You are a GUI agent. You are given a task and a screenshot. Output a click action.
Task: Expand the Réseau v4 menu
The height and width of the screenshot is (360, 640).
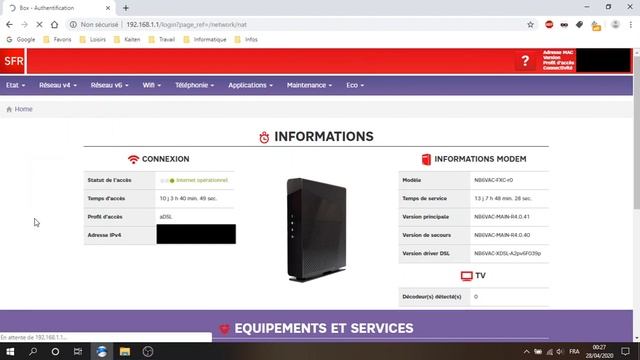(x=58, y=85)
